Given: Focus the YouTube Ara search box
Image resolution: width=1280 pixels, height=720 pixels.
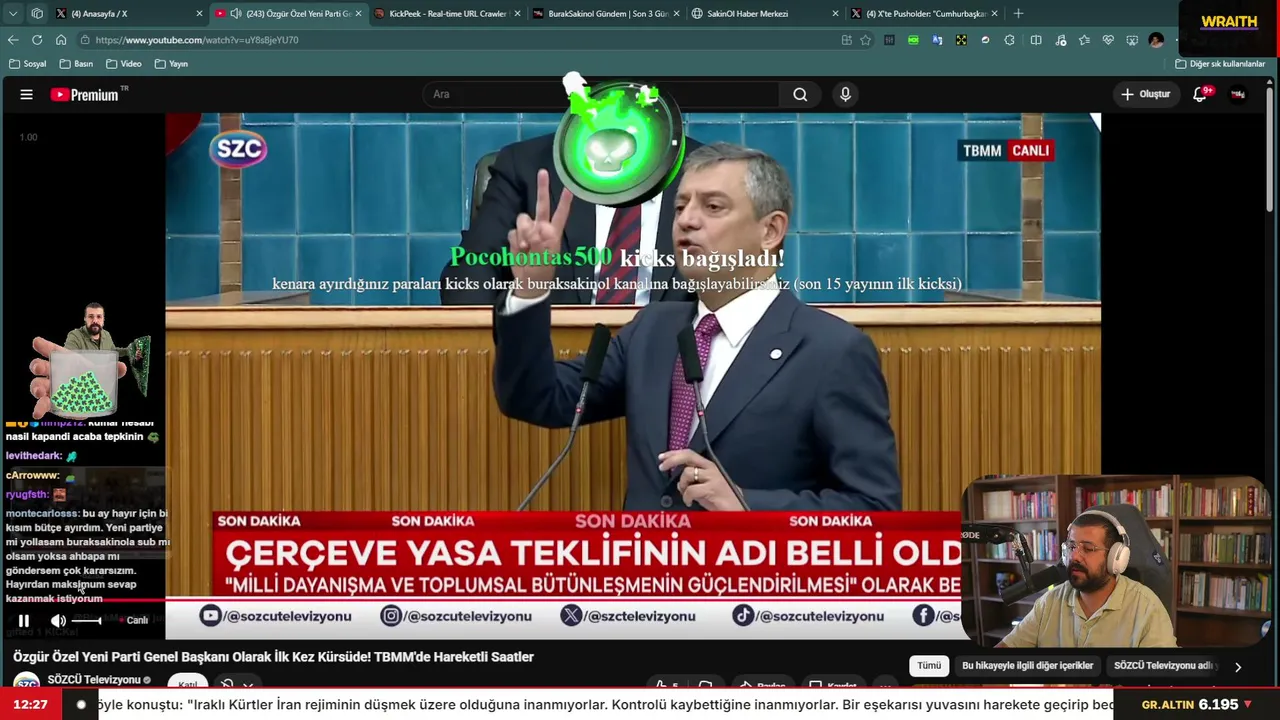Looking at the screenshot, I should (600, 94).
